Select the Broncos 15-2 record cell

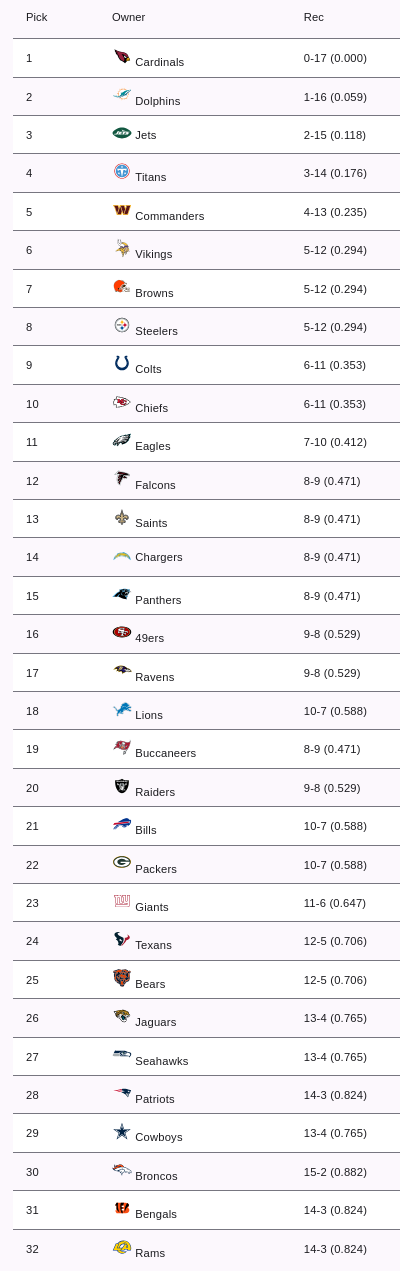(335, 1171)
